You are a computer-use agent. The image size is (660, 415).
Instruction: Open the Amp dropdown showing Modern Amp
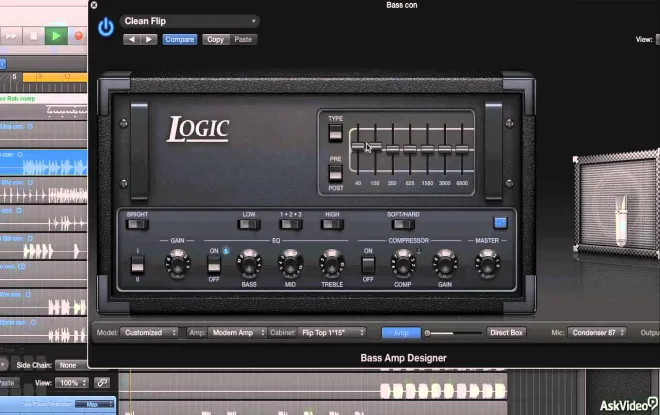pyautogui.click(x=237, y=333)
